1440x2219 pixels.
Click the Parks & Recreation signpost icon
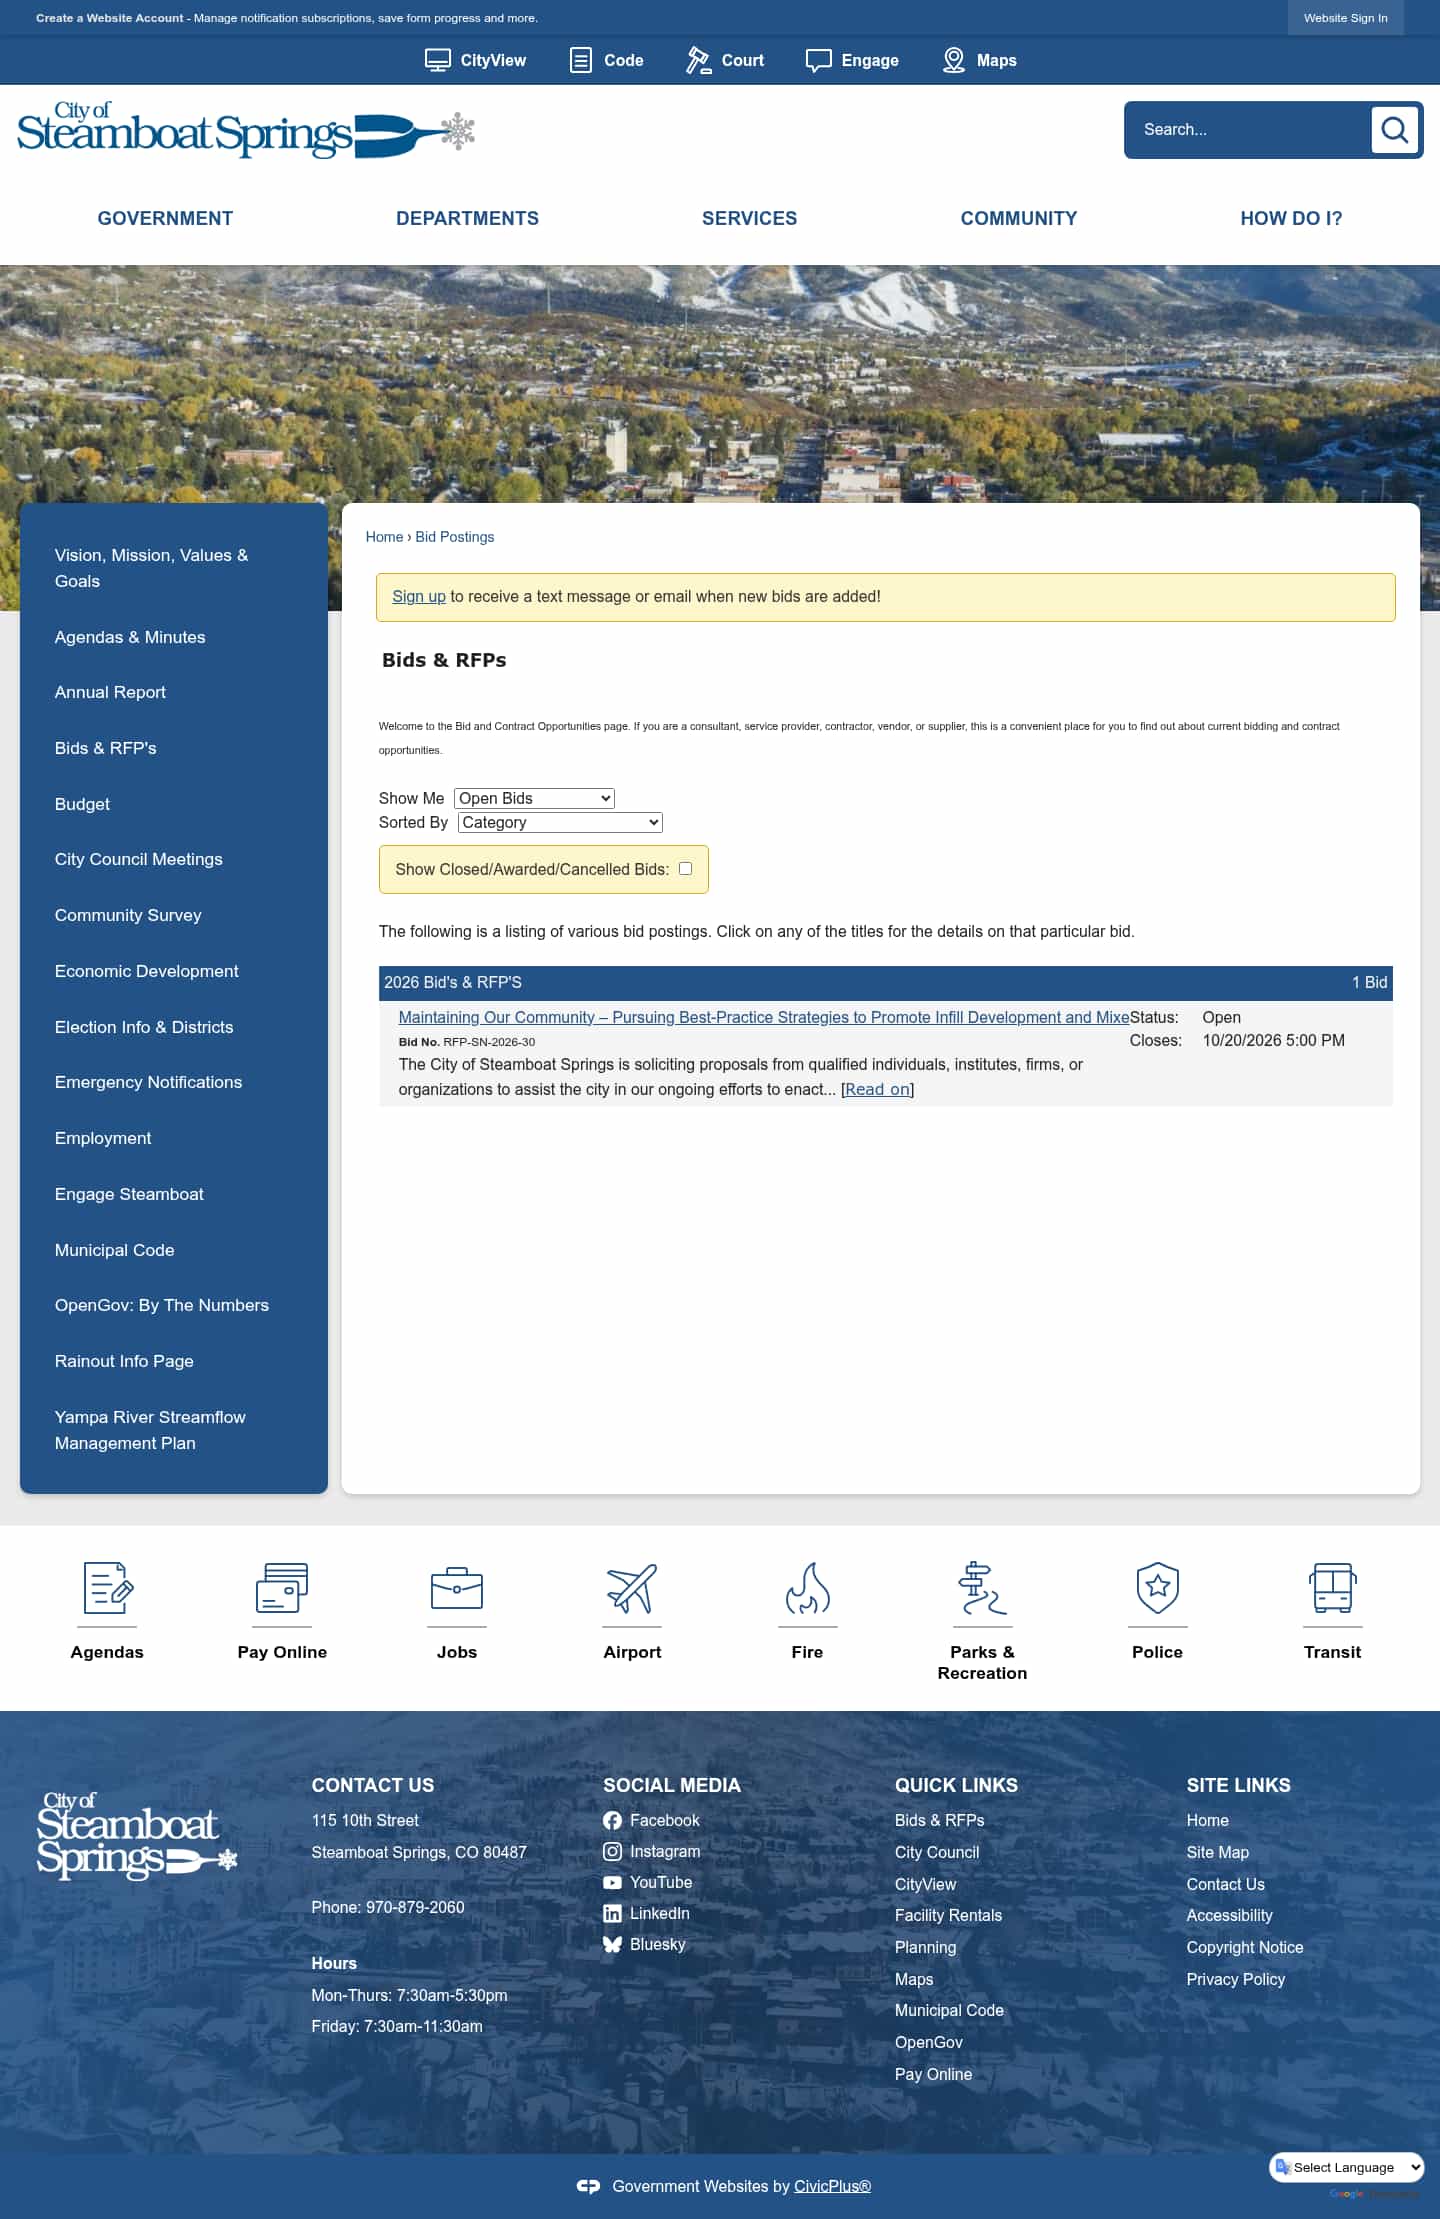click(982, 1588)
